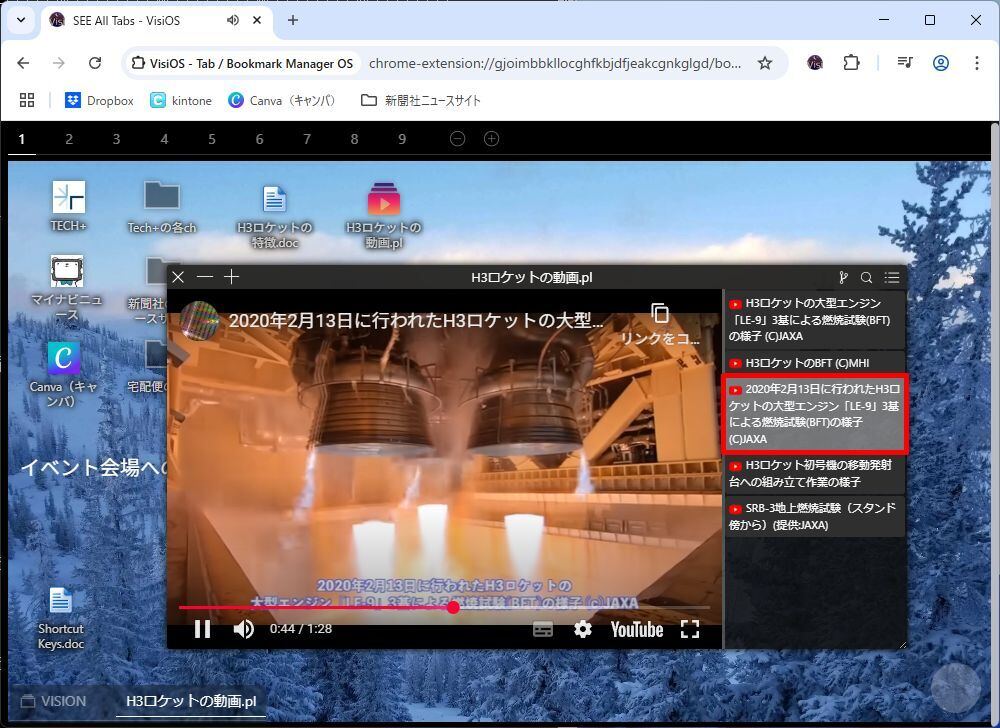Viewport: 1000px width, 728px height.
Task: Switch to desktop 3
Action: [116, 139]
